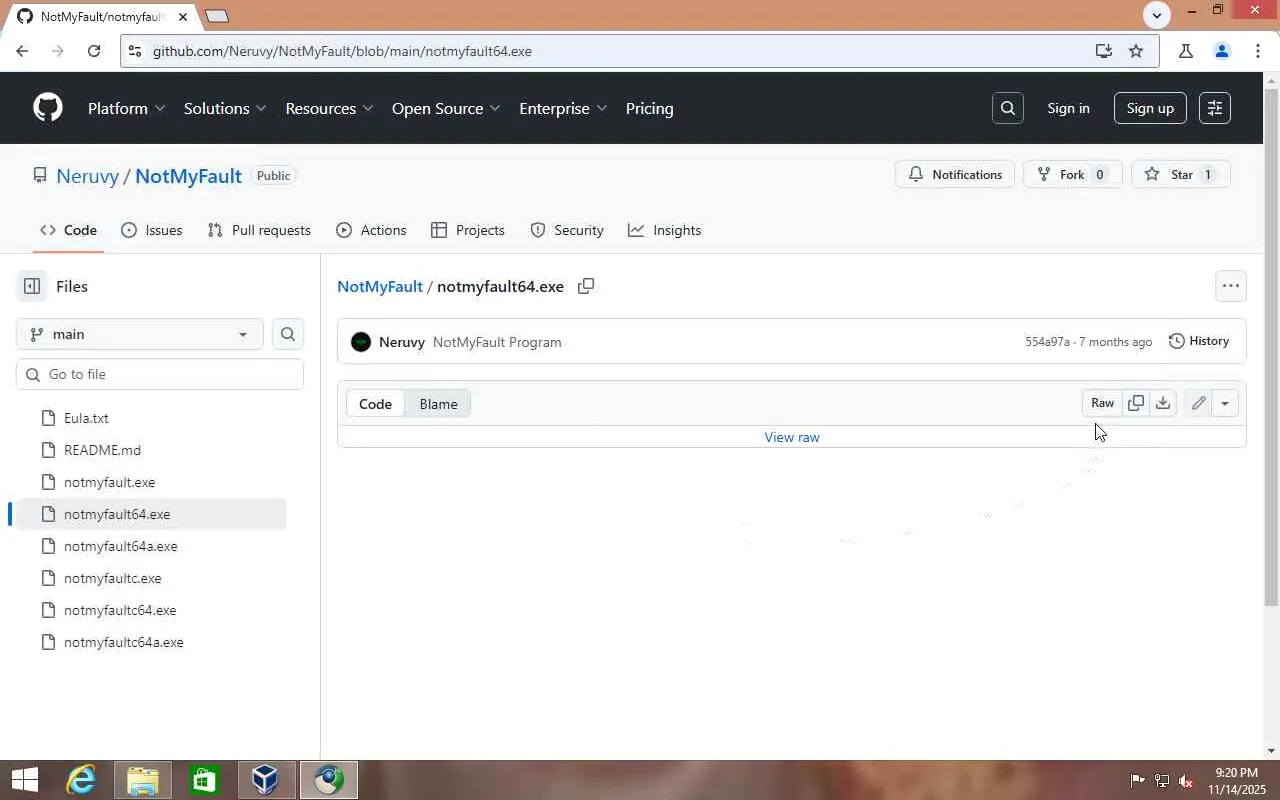Open the Windows Start button
This screenshot has width=1280, height=800.
click(24, 780)
